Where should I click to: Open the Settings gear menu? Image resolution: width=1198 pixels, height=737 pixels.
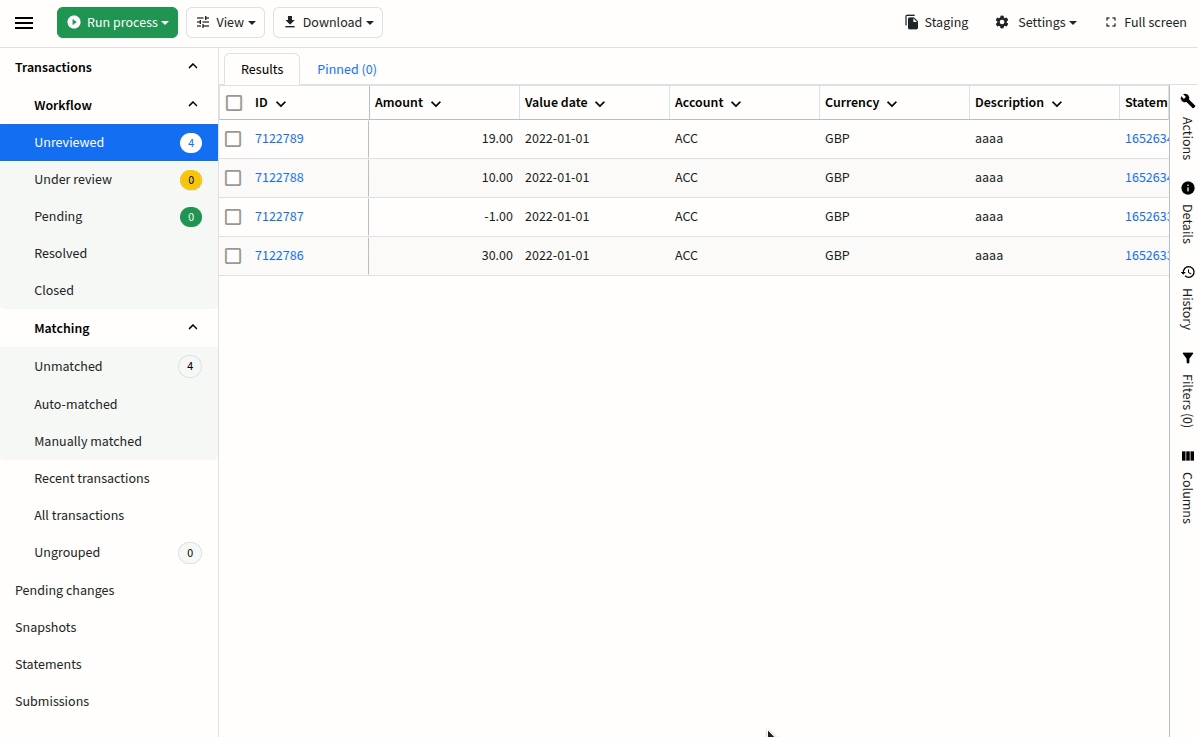point(1035,22)
